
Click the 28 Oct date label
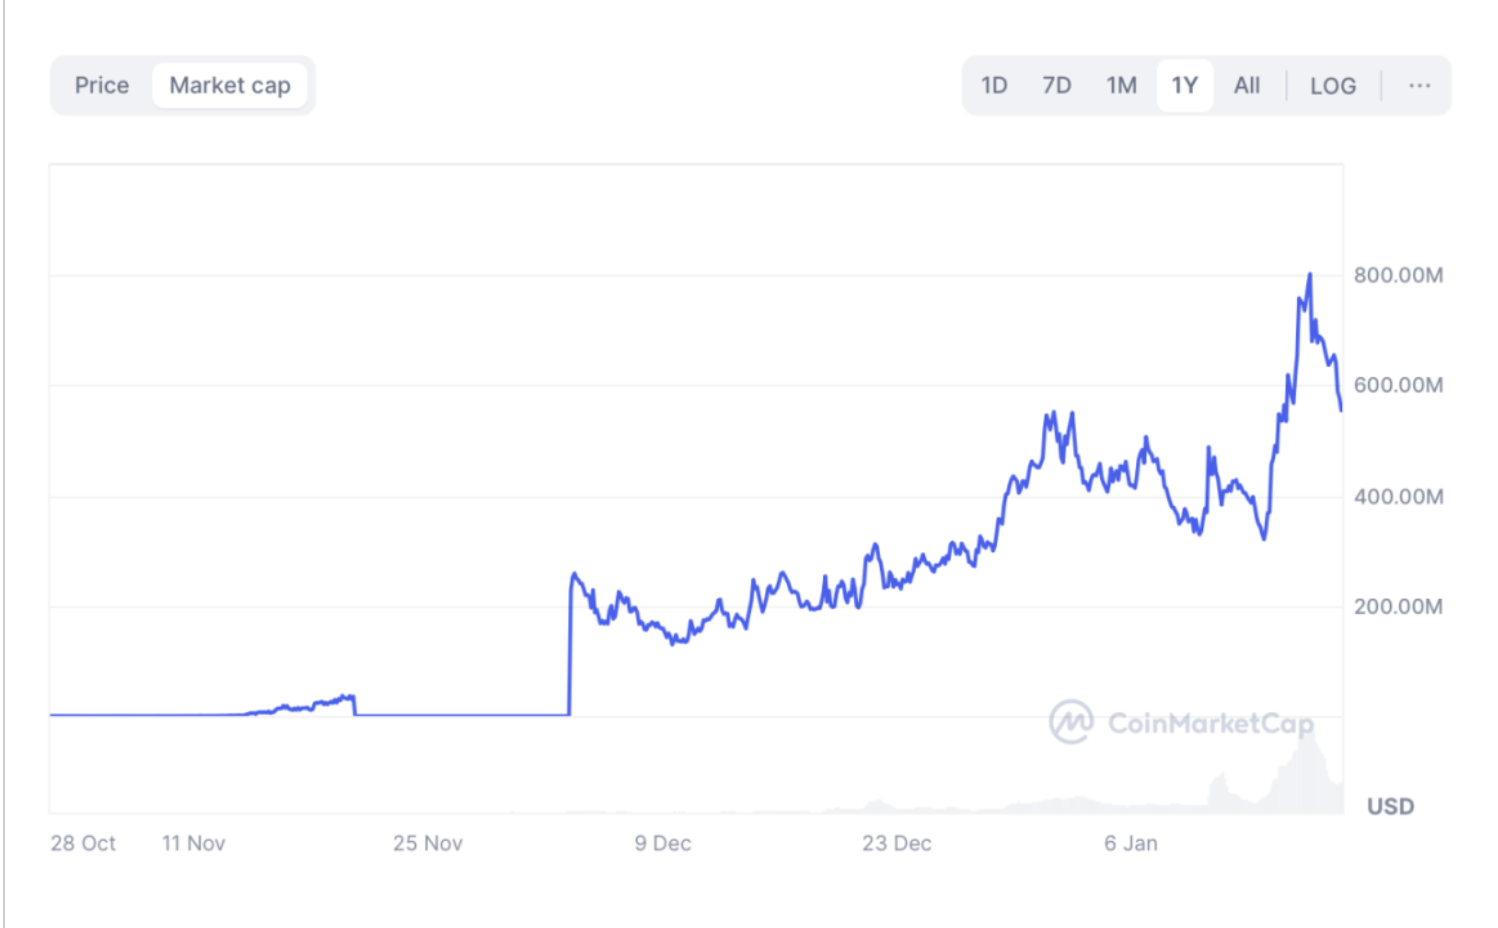(x=83, y=843)
